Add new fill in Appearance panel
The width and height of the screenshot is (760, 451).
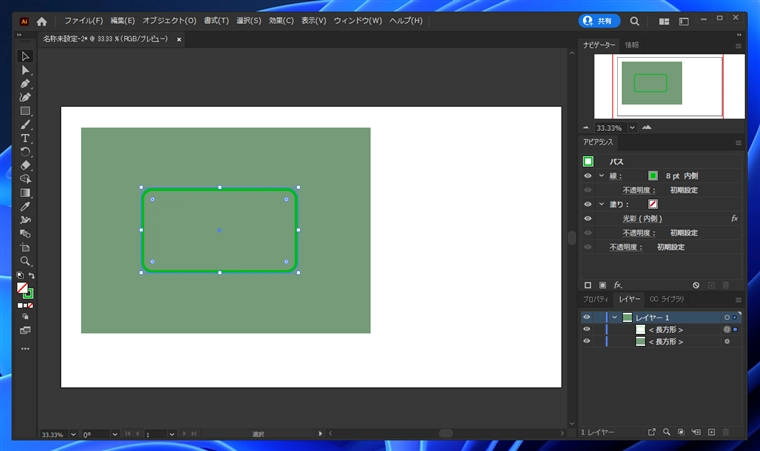click(602, 285)
